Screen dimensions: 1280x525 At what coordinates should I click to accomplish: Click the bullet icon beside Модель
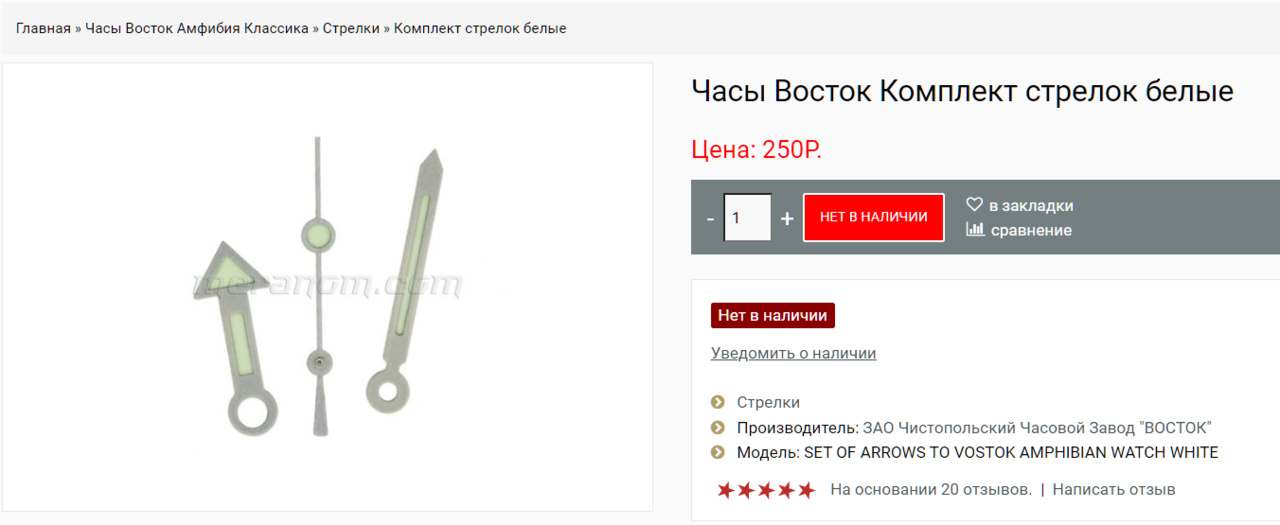717,452
